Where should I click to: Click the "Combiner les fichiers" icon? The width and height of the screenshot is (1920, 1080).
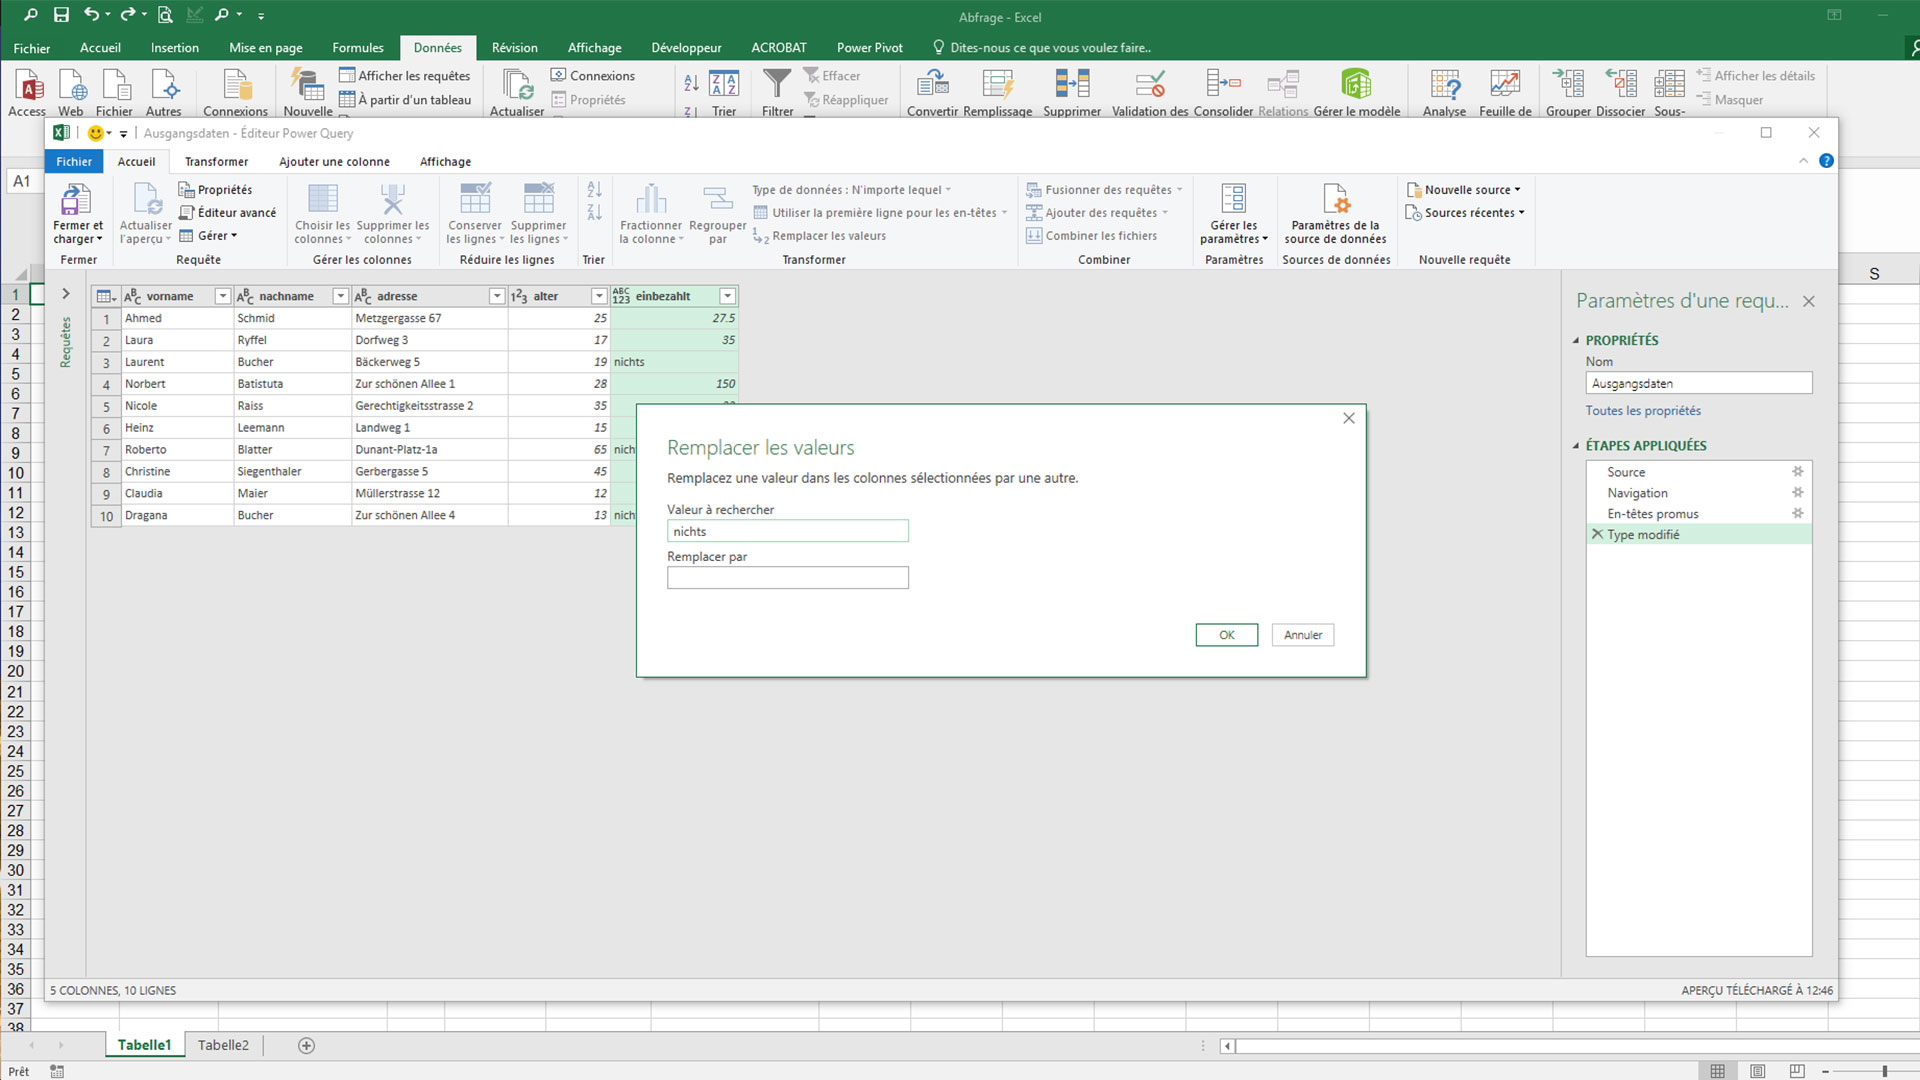1033,235
